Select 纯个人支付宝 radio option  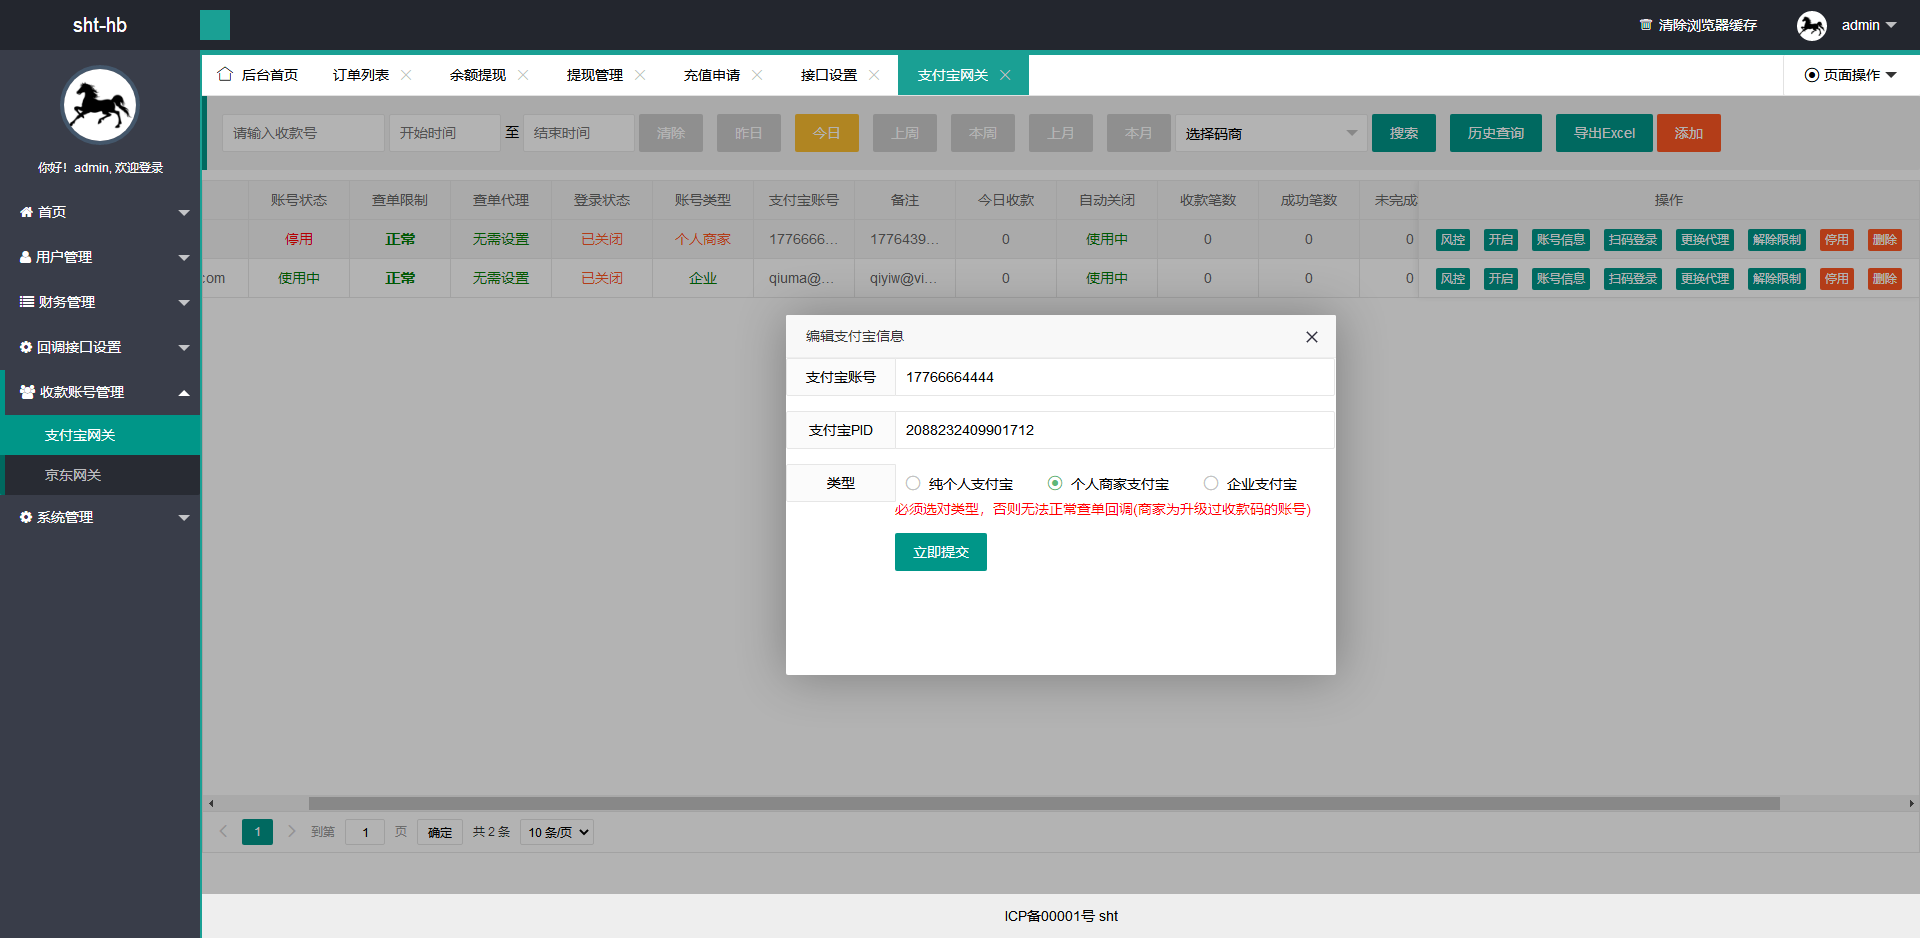pyautogui.click(x=913, y=483)
